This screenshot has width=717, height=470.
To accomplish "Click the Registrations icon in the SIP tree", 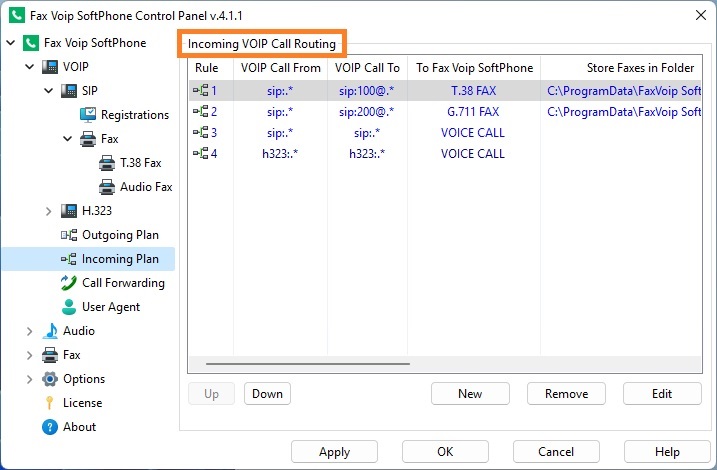I will [88, 115].
